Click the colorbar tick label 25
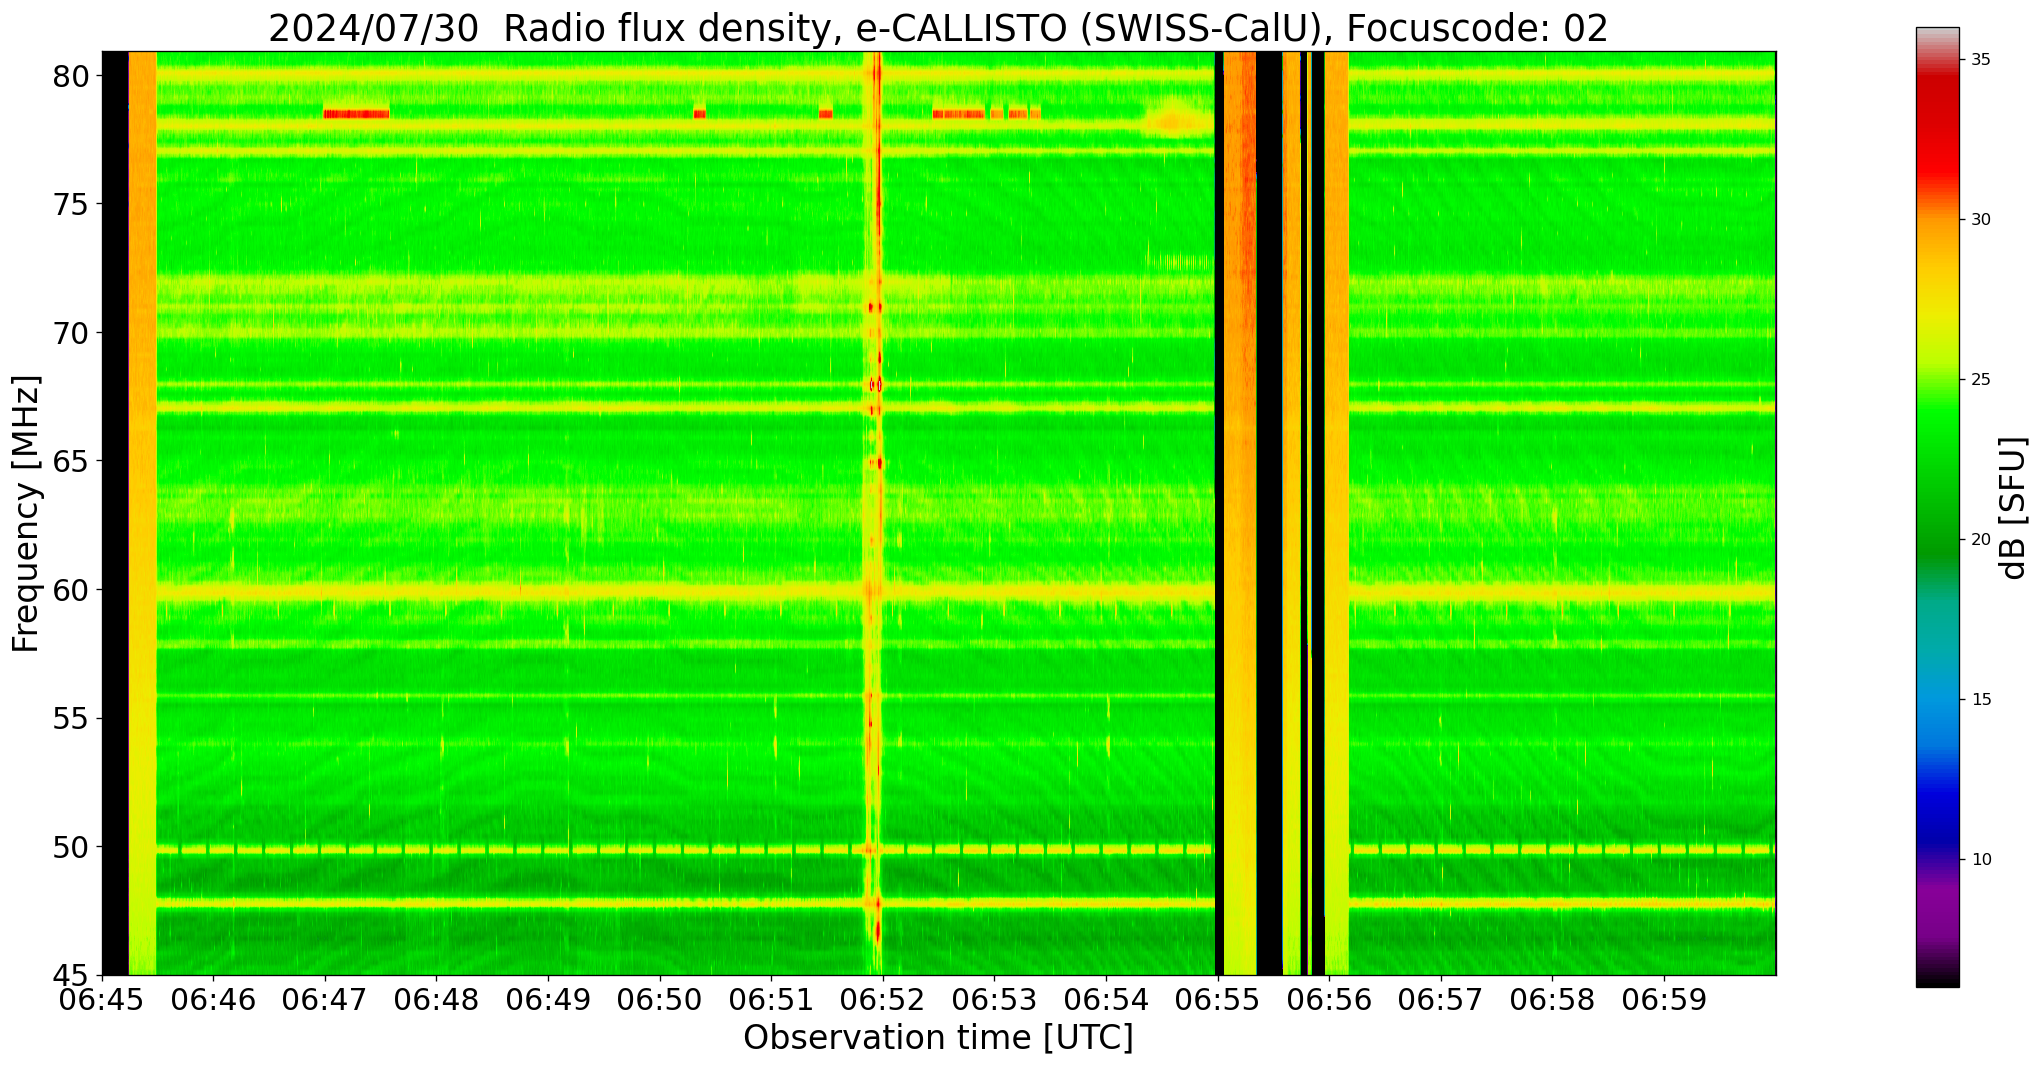The width and height of the screenshot is (2043, 1067). point(1981,380)
